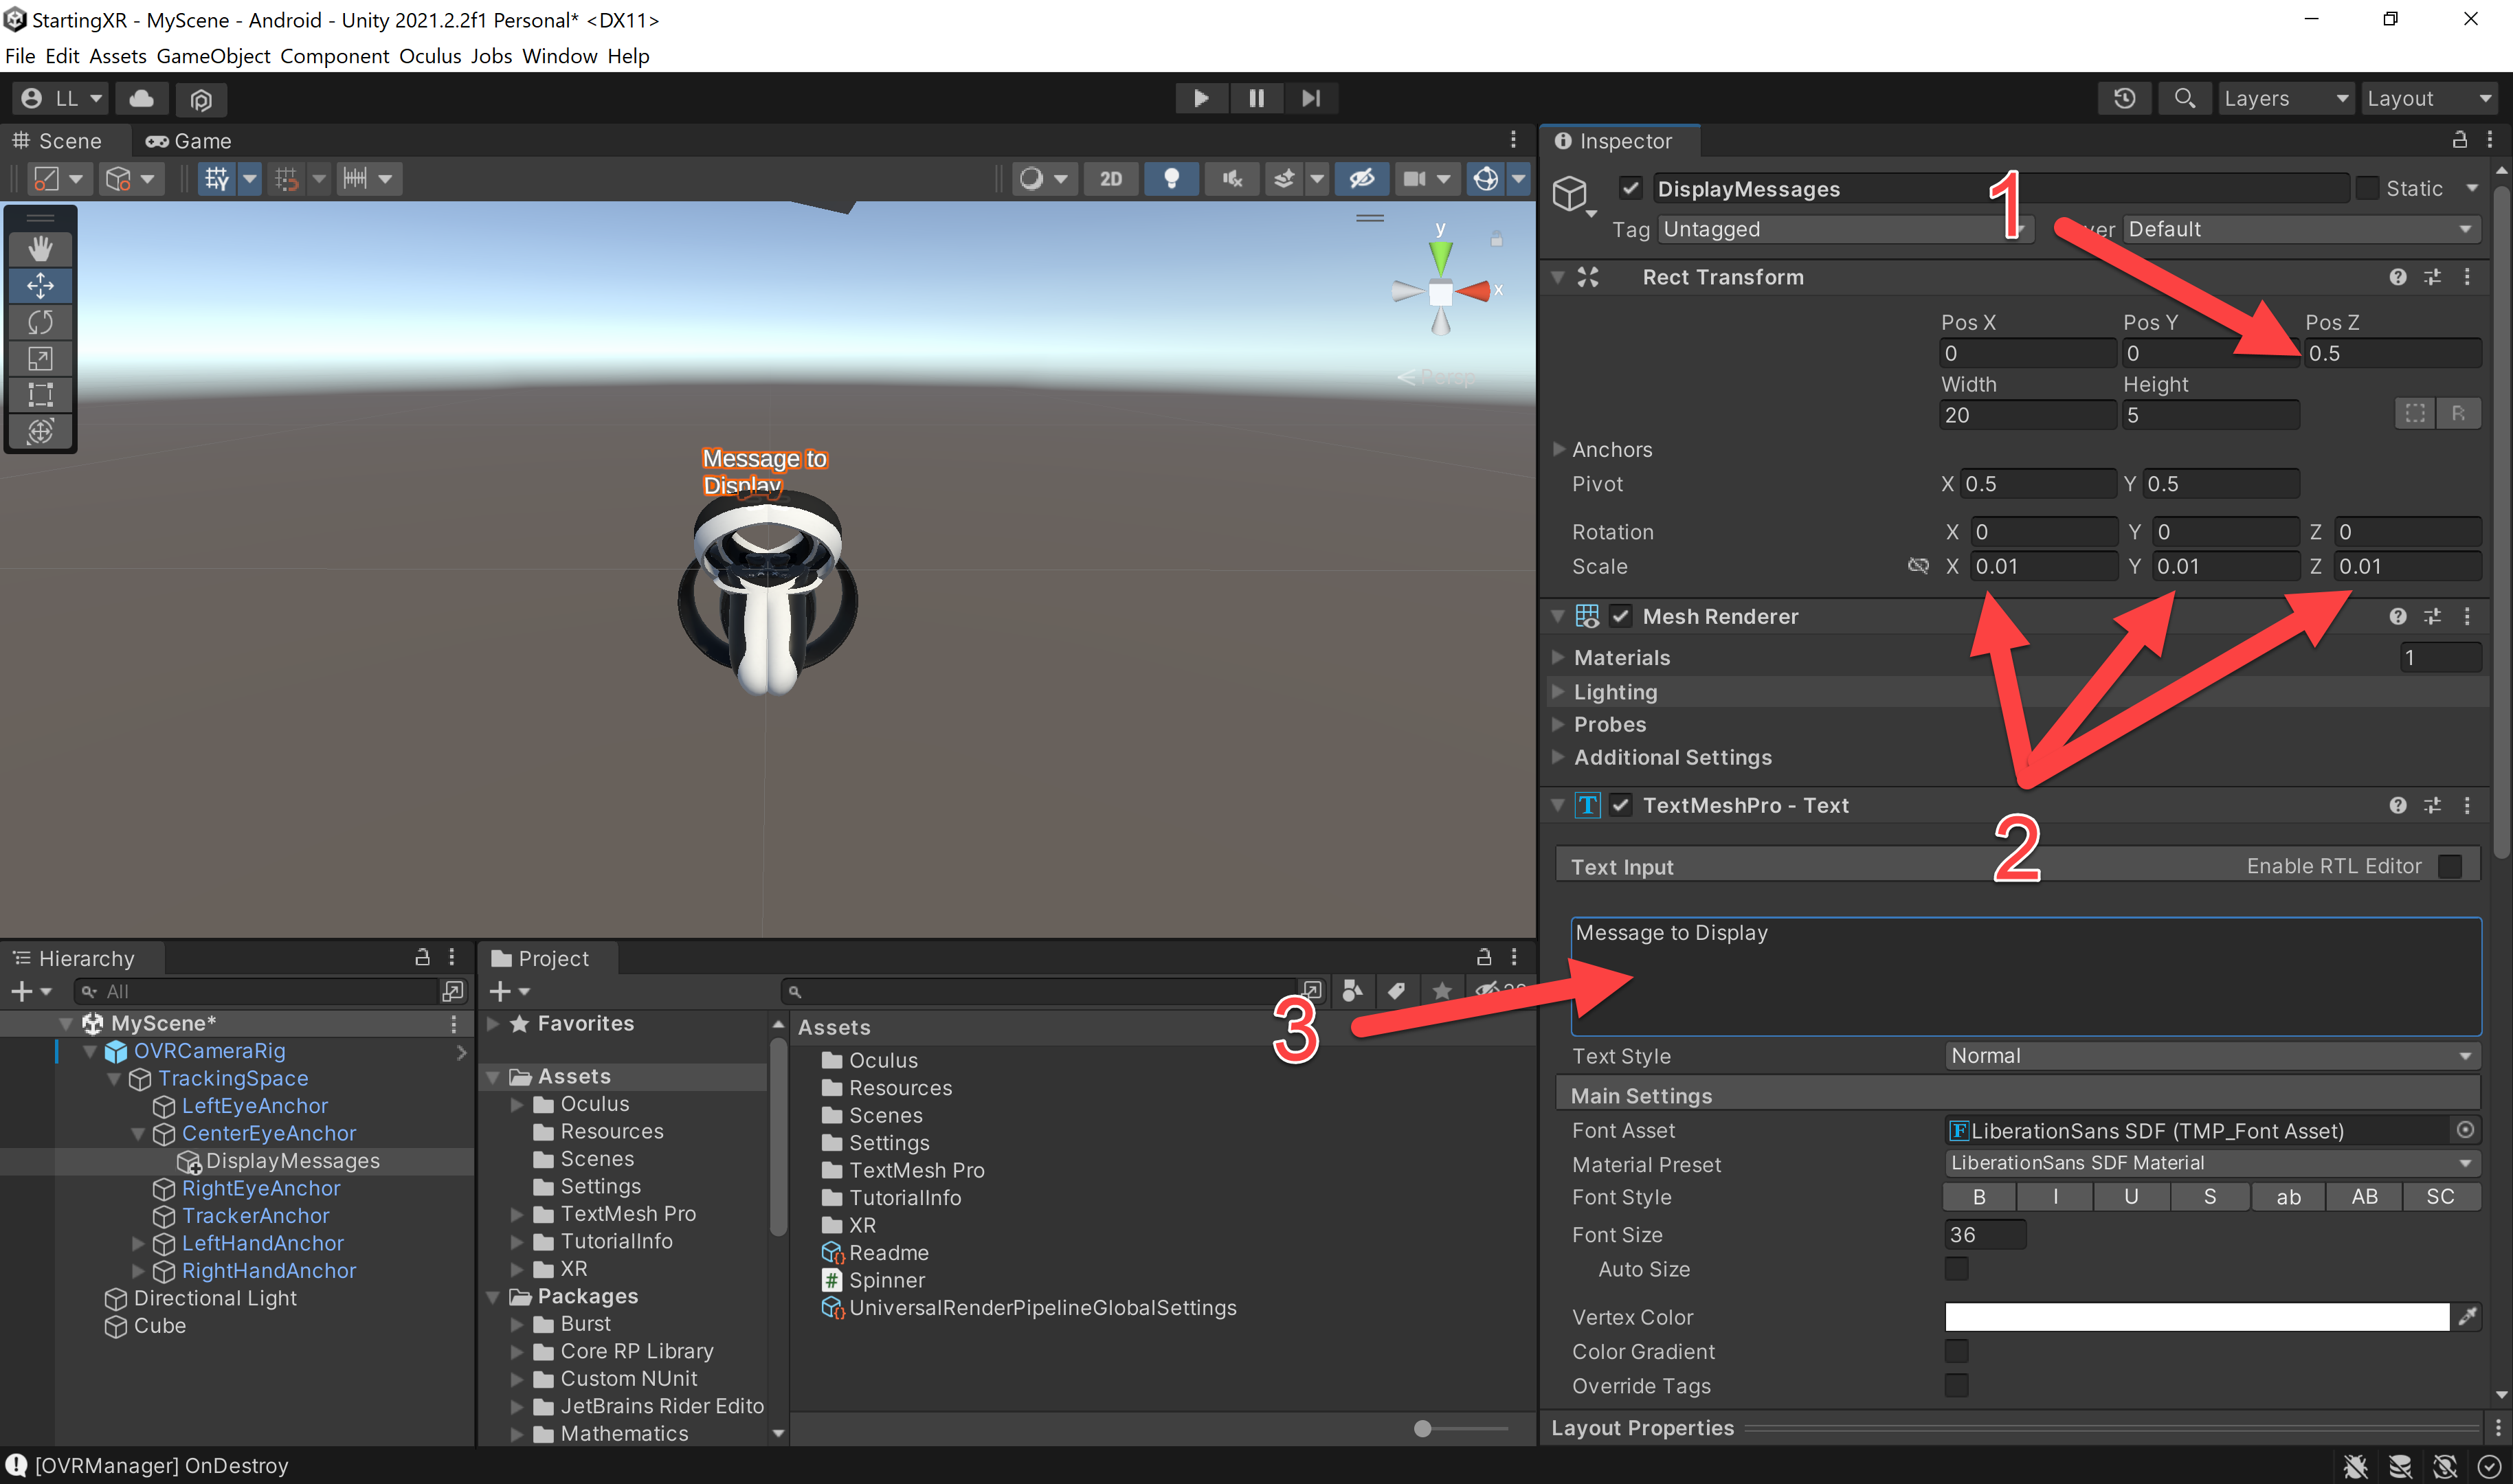The width and height of the screenshot is (2513, 1484).
Task: Open the Text Style Normal dropdown
Action: (x=2209, y=1055)
